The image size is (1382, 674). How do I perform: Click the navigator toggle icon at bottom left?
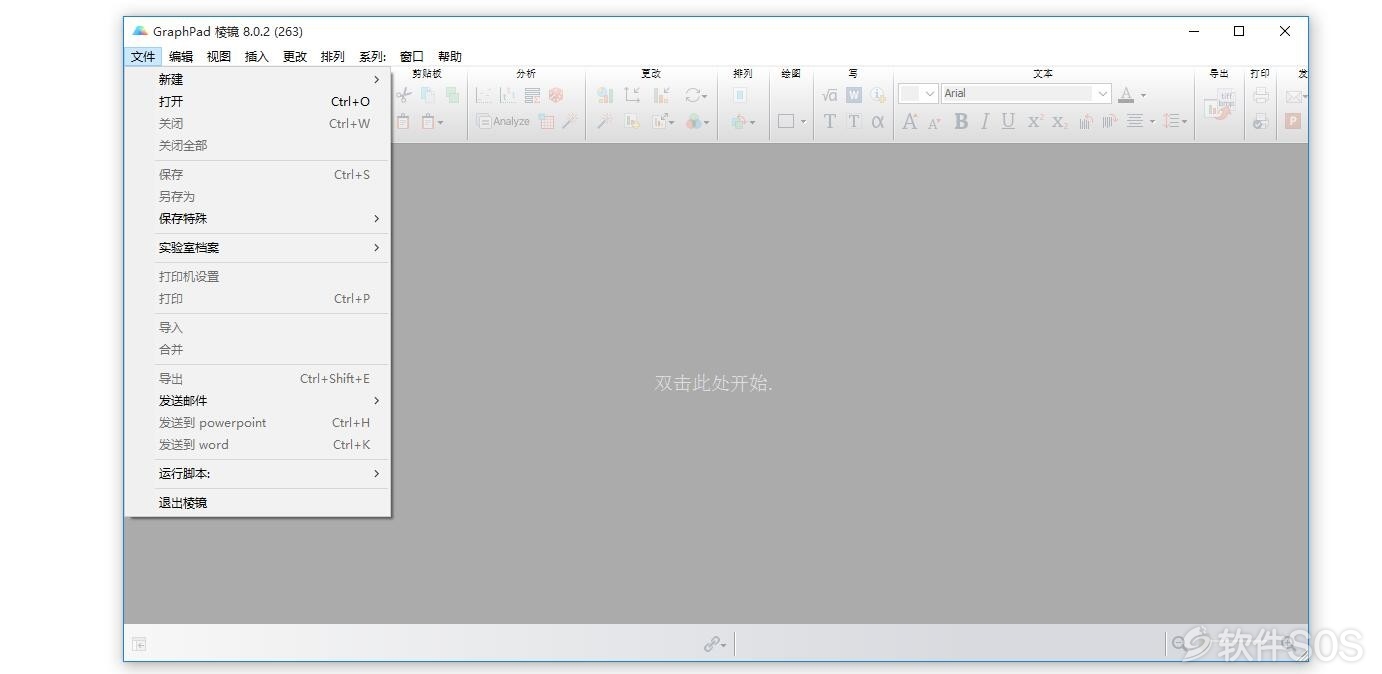tap(138, 645)
